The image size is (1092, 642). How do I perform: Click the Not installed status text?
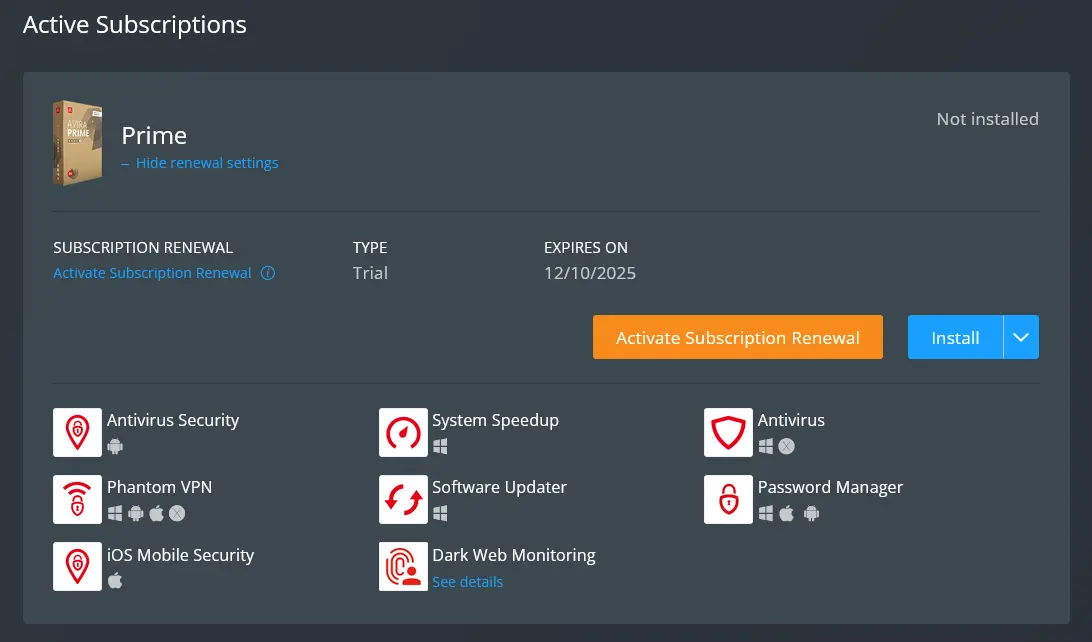[988, 119]
